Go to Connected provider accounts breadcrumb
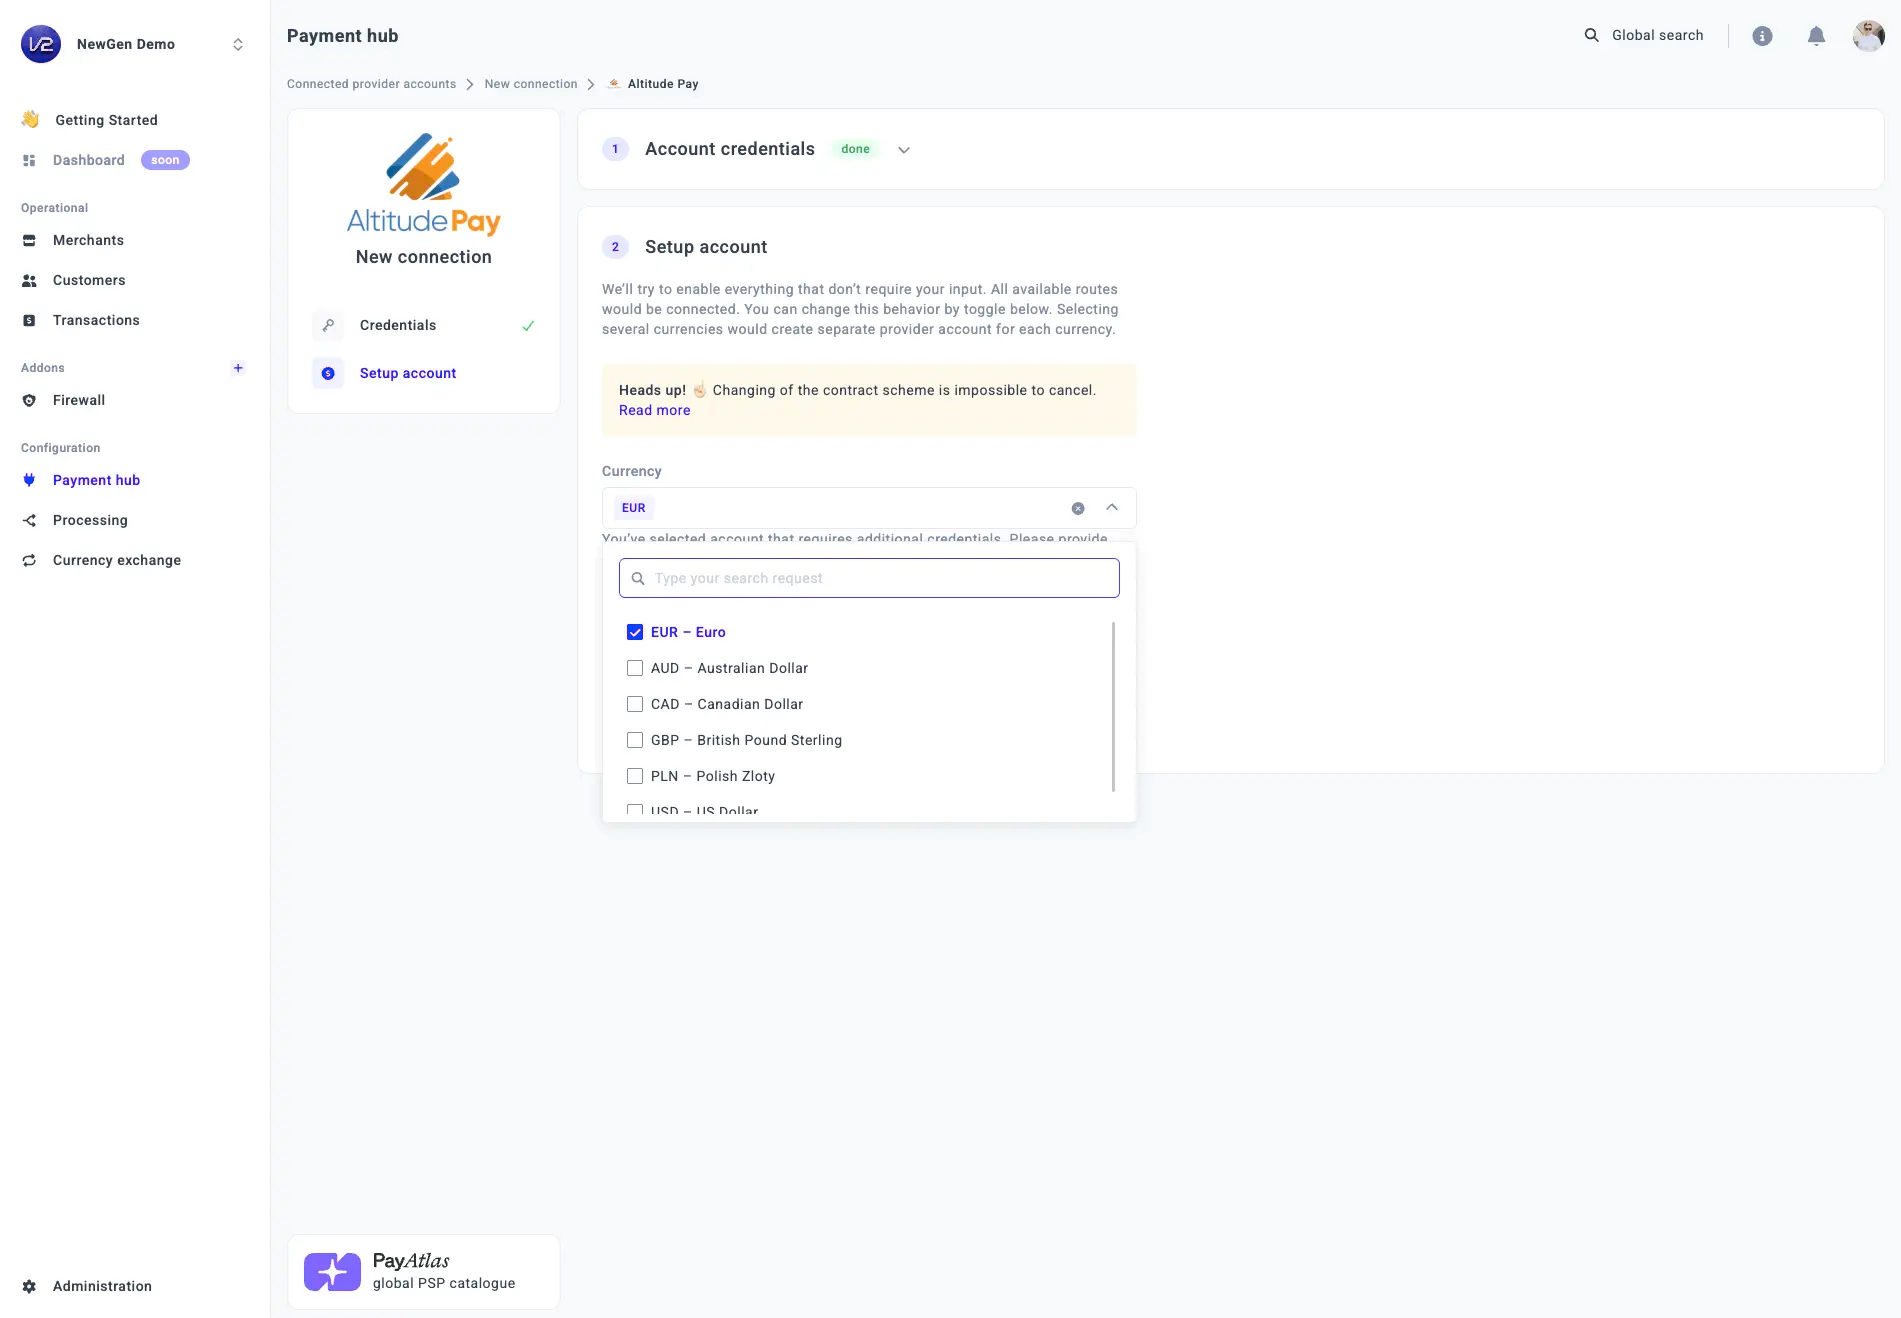Viewport: 1901px width, 1318px height. pos(371,84)
